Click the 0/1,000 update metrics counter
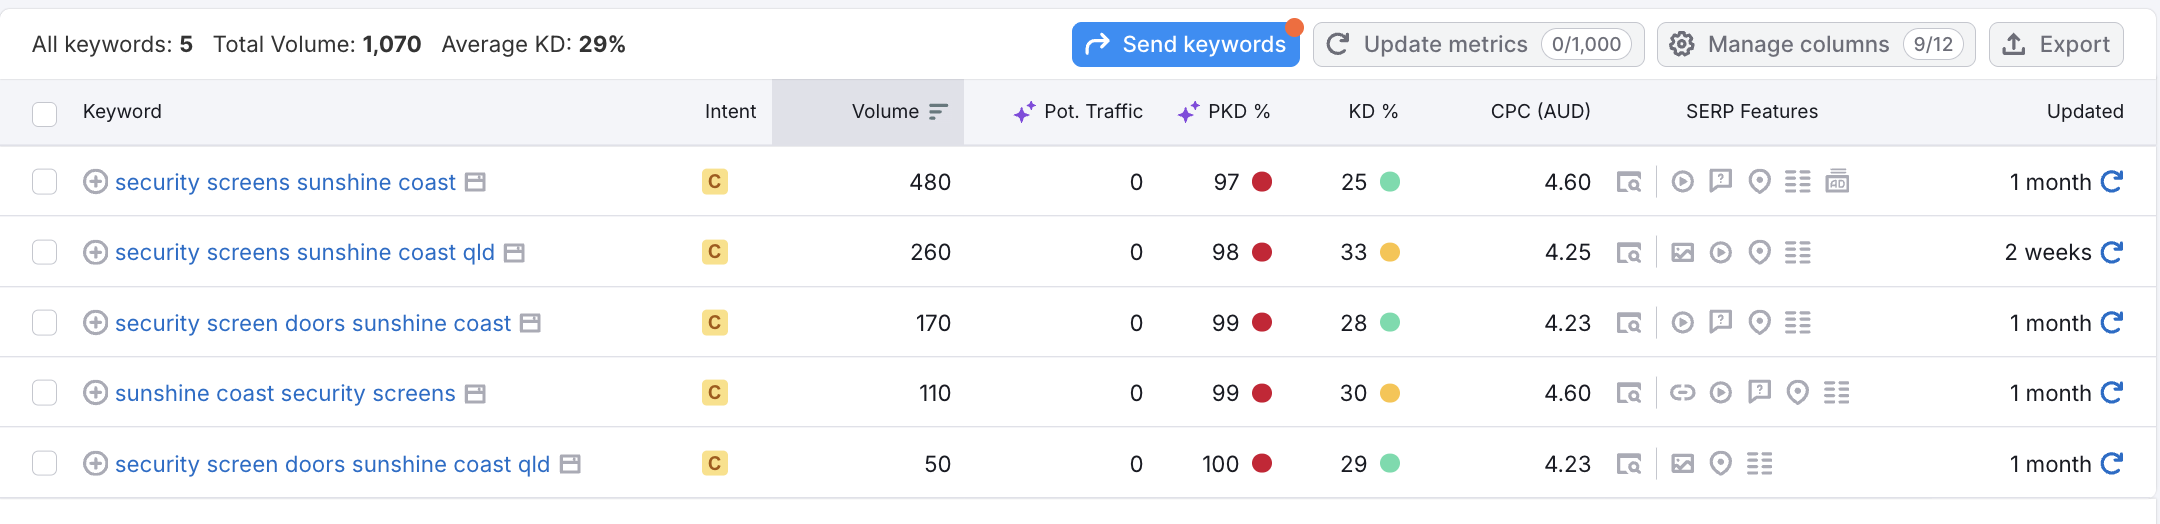The image size is (2160, 524). click(1587, 44)
